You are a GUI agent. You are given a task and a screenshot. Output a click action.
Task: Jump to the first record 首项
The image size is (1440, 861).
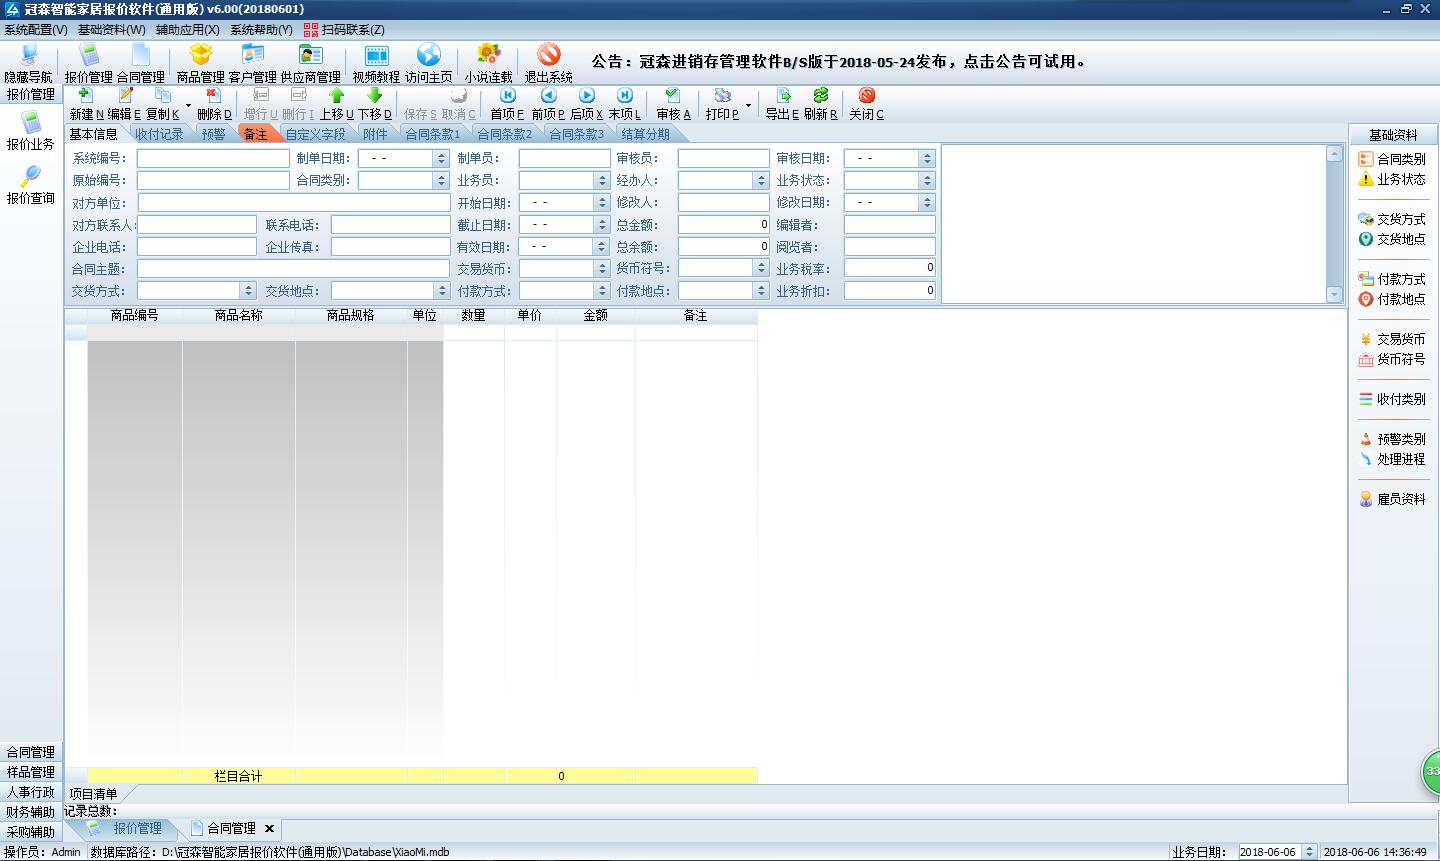click(x=507, y=104)
